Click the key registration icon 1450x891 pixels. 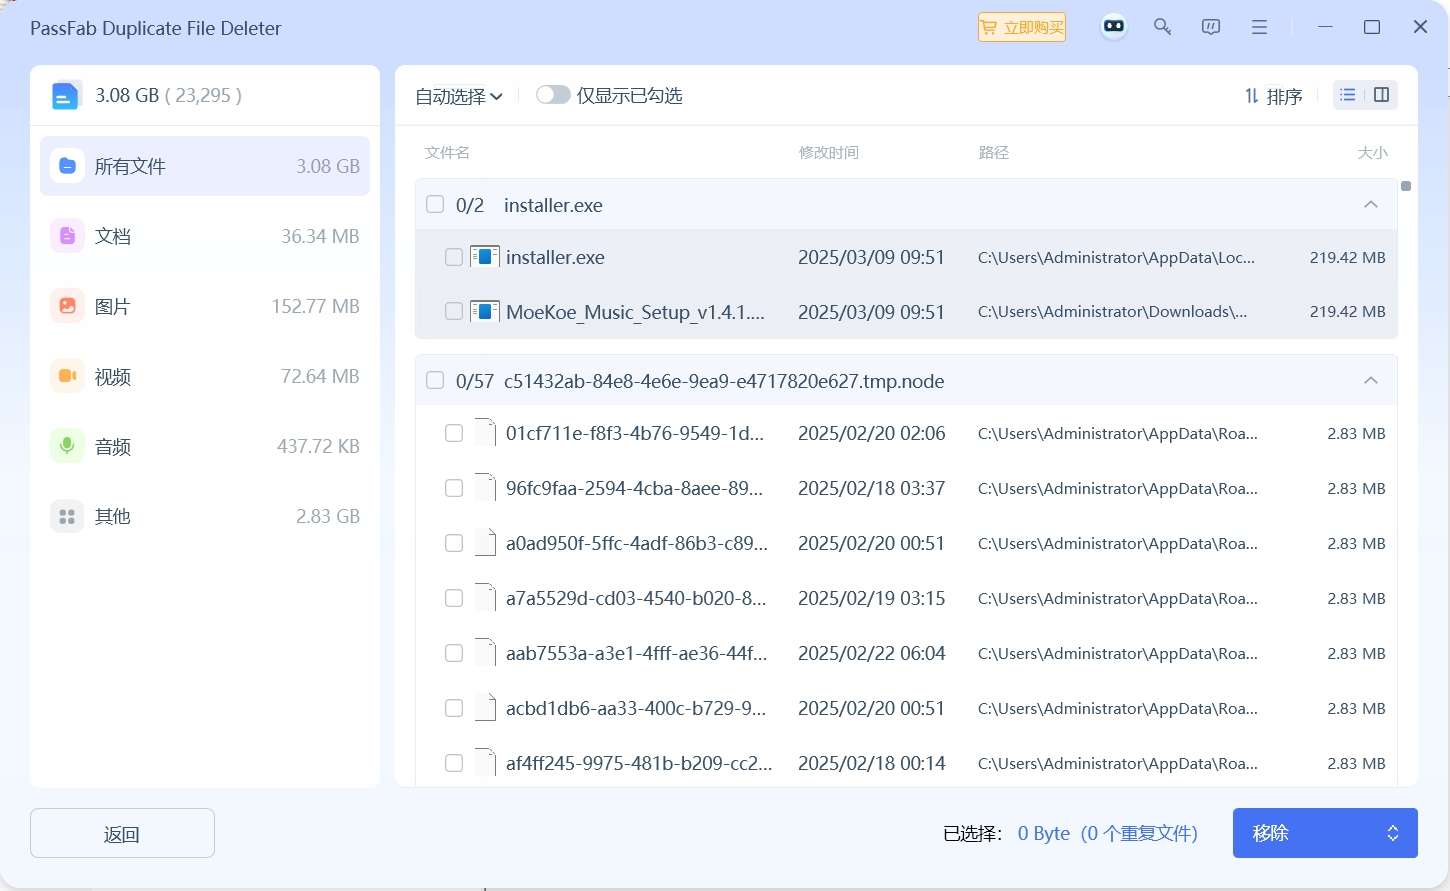click(1162, 27)
